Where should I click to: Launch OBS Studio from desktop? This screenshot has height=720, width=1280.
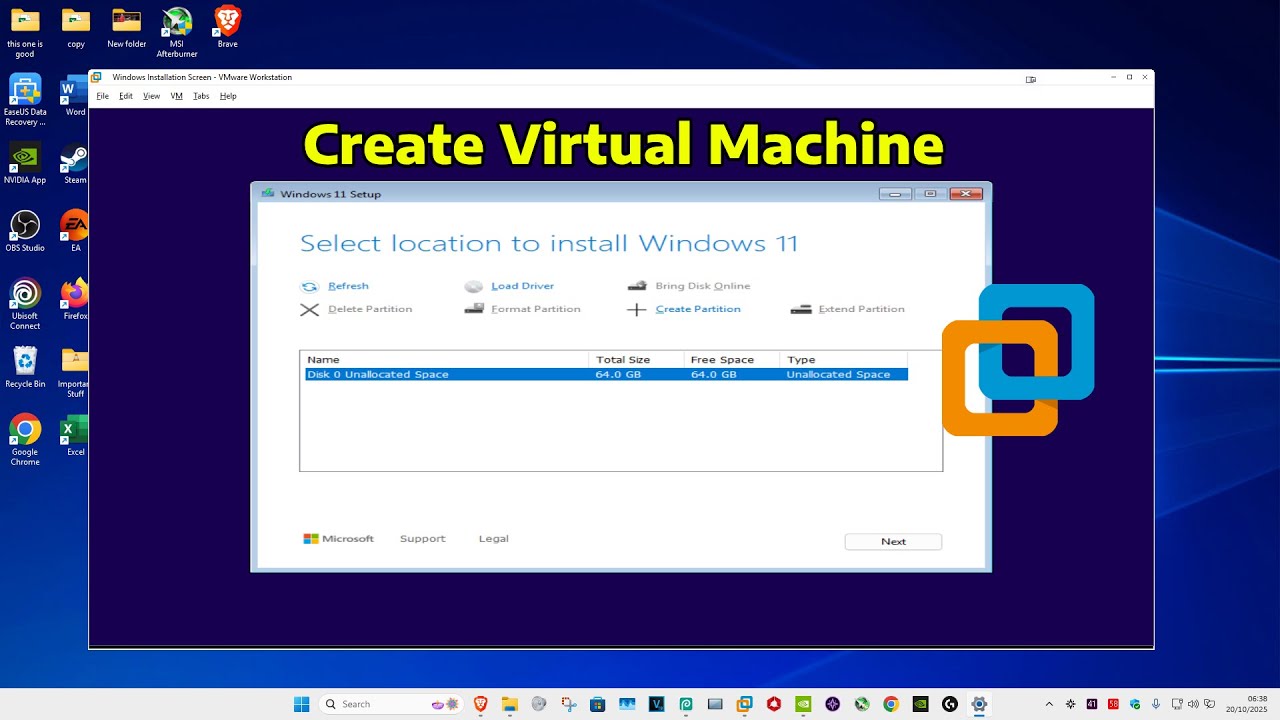pos(25,231)
